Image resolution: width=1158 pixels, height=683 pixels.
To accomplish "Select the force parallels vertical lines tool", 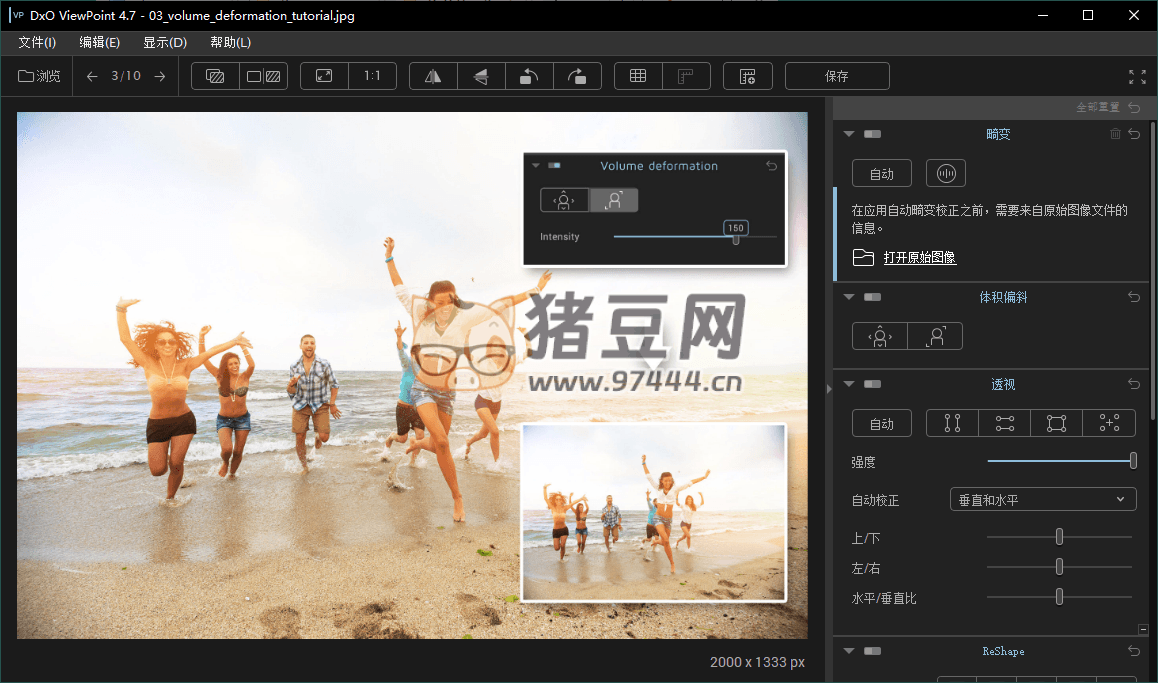I will click(x=952, y=423).
